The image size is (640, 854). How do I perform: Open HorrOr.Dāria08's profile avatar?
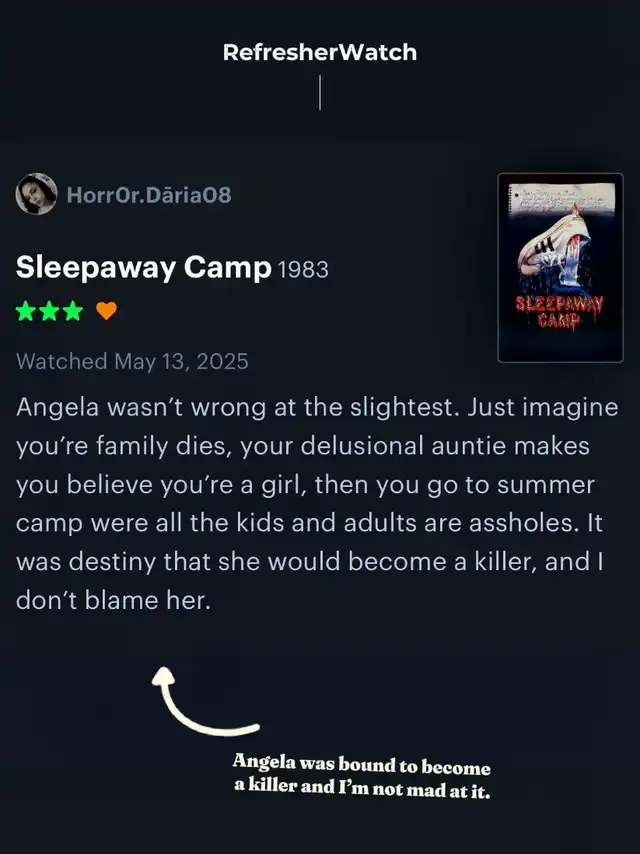[x=36, y=194]
